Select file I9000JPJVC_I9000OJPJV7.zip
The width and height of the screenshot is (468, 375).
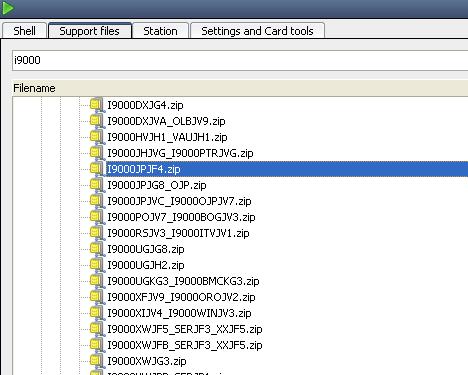coord(179,201)
